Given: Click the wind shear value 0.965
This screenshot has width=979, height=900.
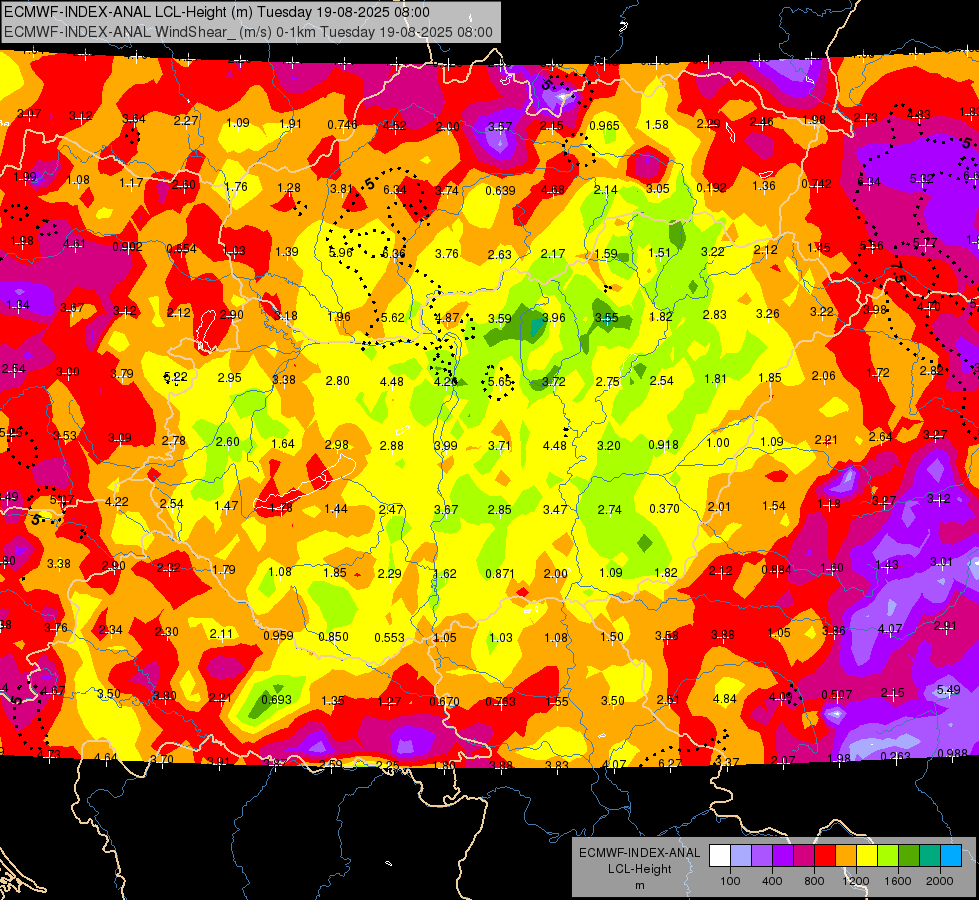Looking at the screenshot, I should [604, 126].
